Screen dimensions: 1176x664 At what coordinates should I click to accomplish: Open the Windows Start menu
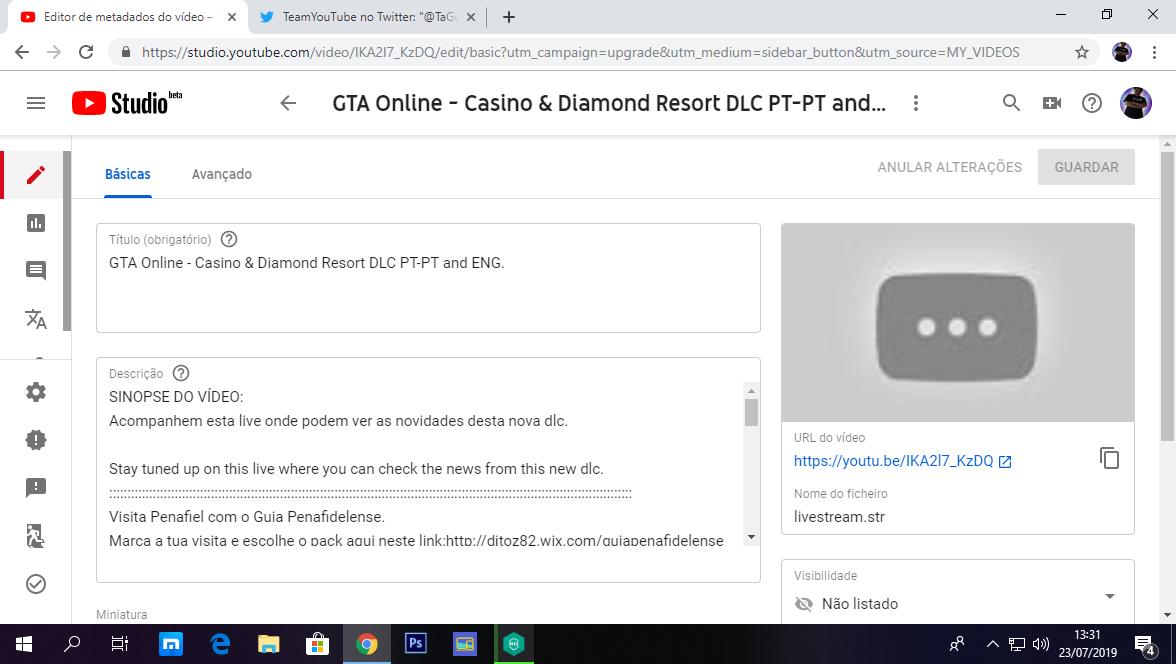23,644
